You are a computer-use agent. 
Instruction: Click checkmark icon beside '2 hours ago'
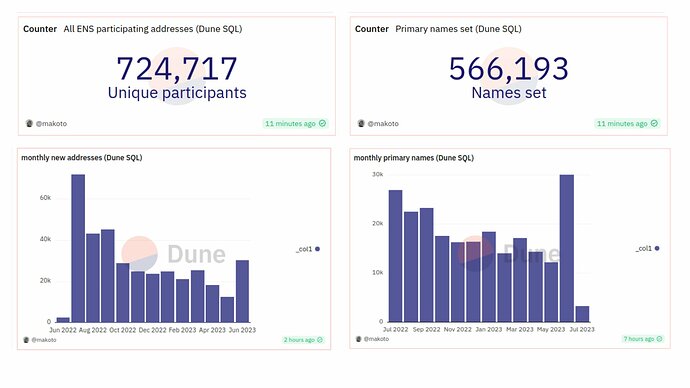click(320, 340)
